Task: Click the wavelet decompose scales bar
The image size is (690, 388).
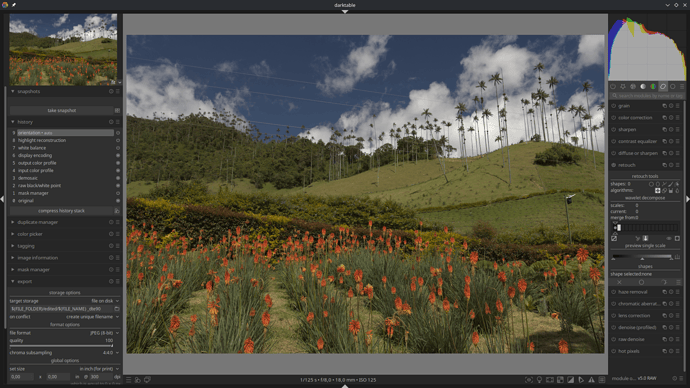Action: [x=645, y=227]
